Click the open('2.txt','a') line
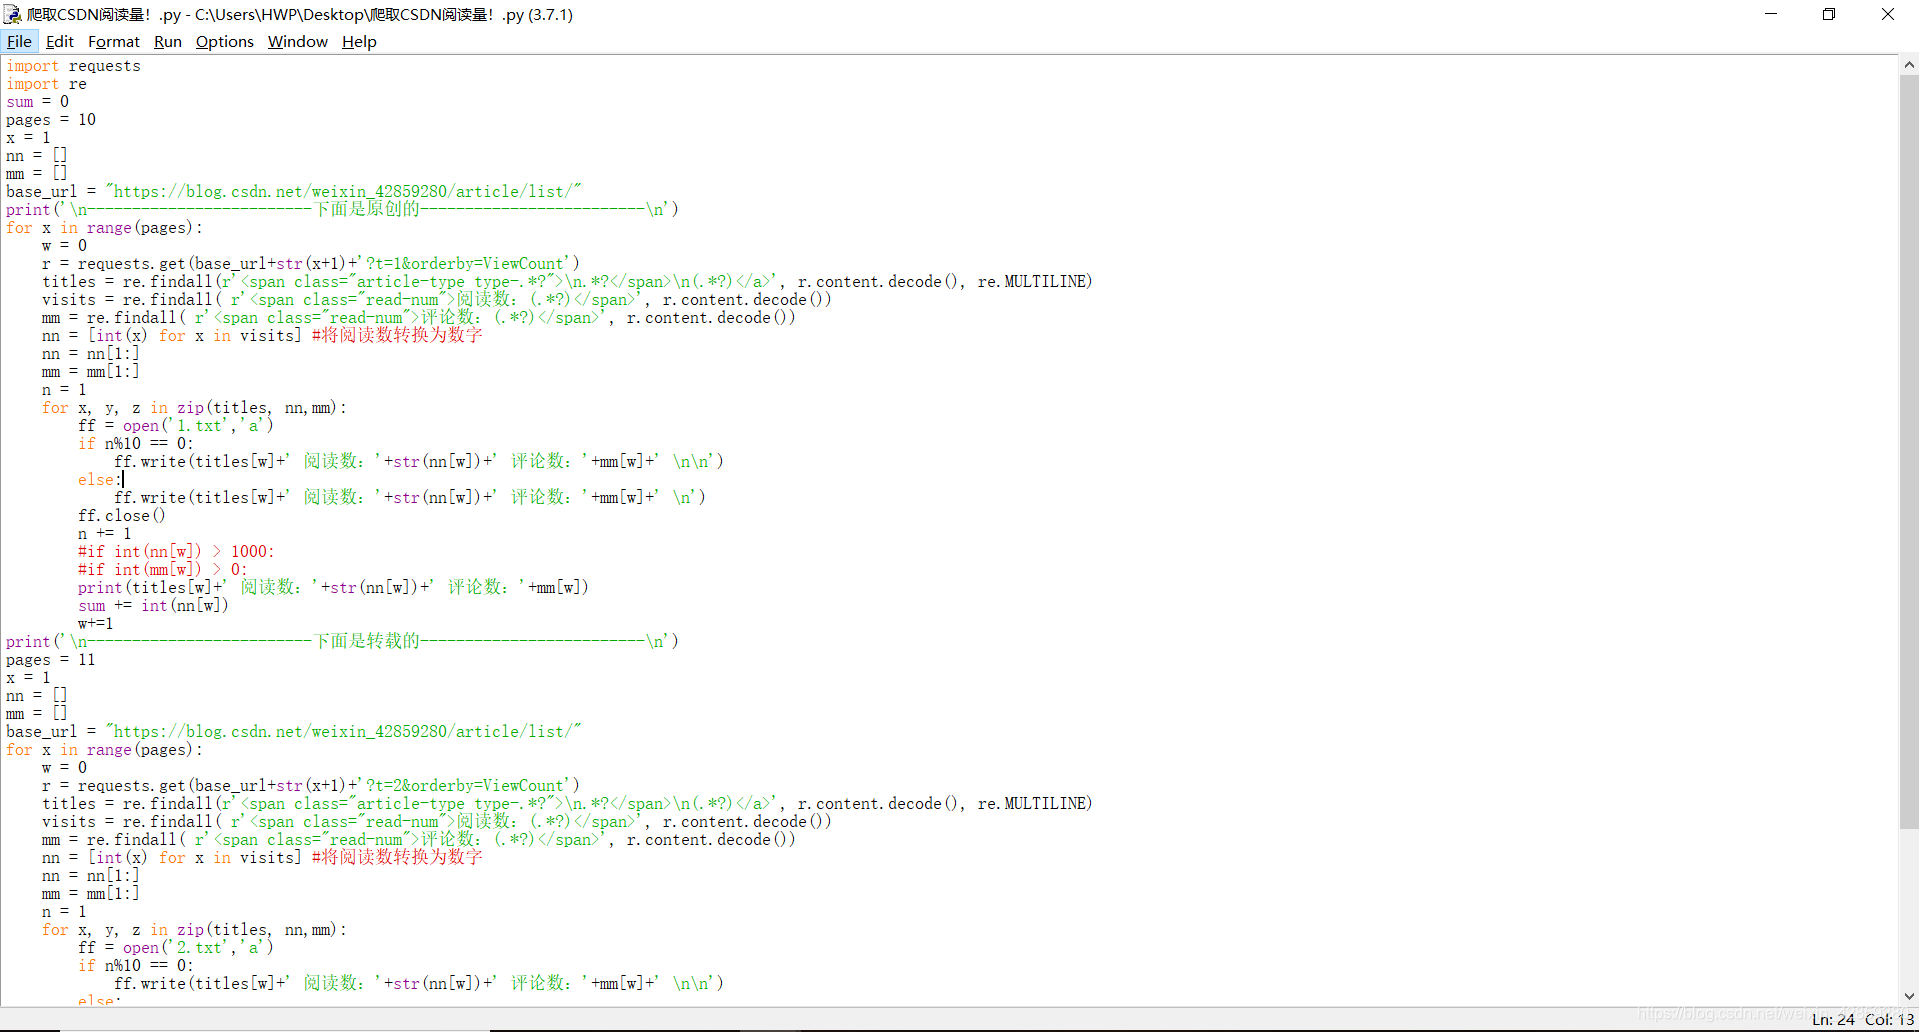The width and height of the screenshot is (1919, 1032). click(x=176, y=948)
